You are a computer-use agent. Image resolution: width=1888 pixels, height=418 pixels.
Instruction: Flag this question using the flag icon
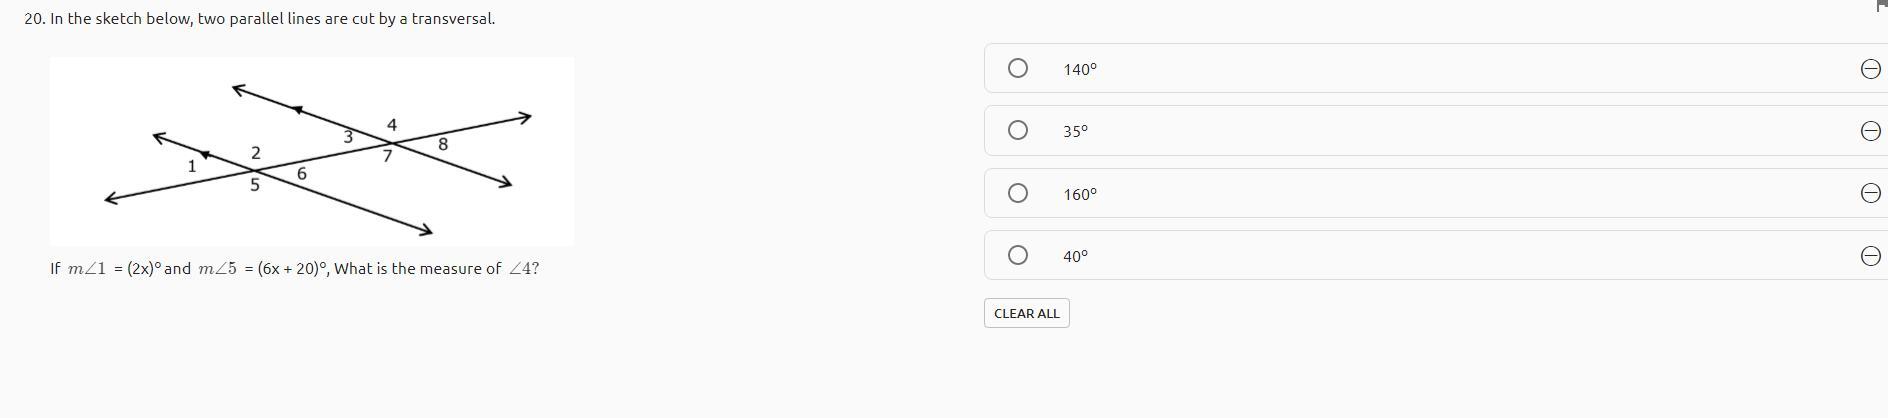pyautogui.click(x=1883, y=5)
